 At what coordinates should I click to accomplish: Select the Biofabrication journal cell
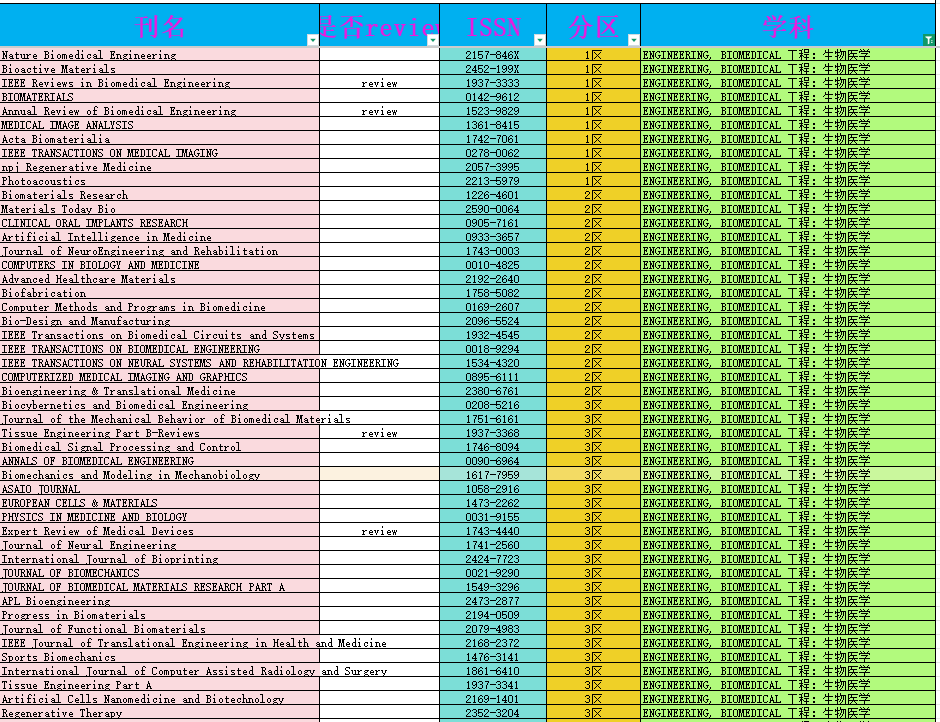[159, 293]
